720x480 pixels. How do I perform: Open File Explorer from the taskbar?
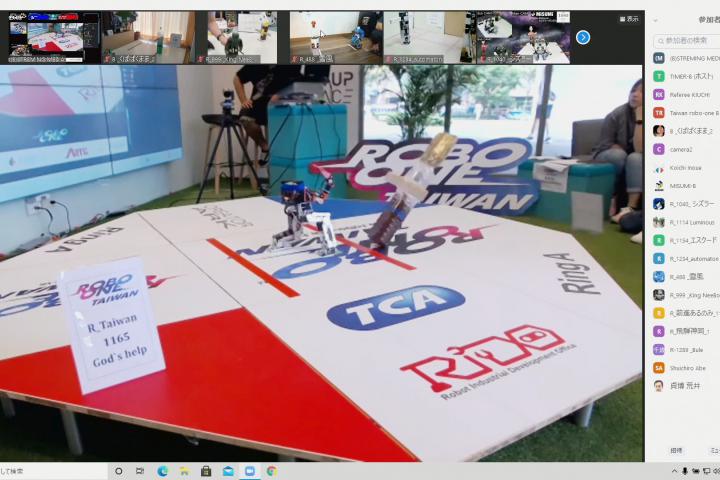tap(184, 471)
